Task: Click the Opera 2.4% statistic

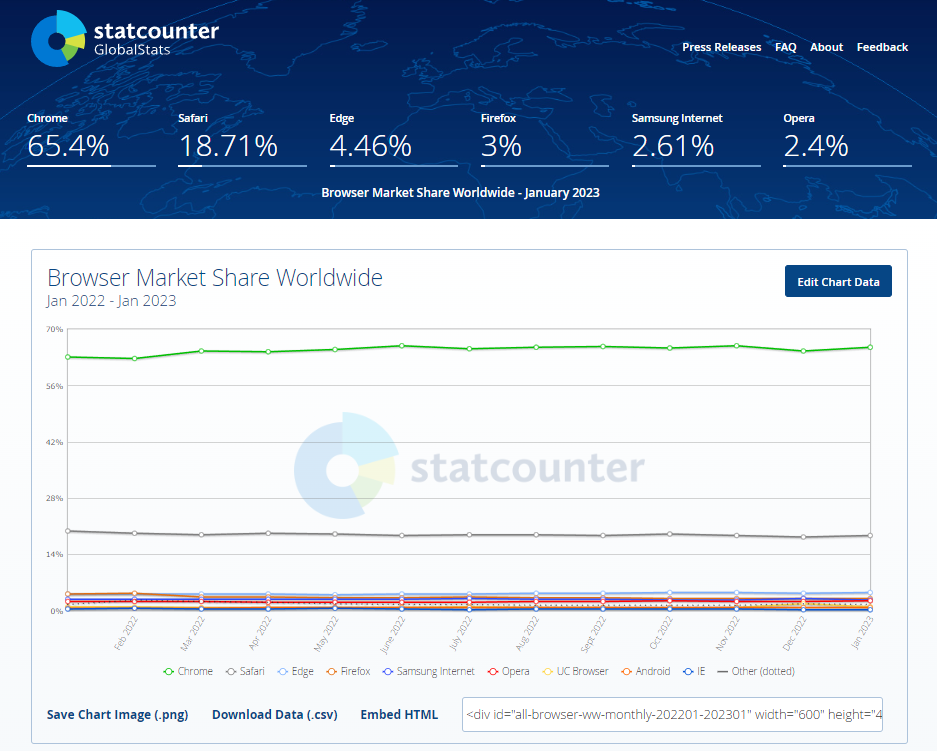Action: point(847,139)
